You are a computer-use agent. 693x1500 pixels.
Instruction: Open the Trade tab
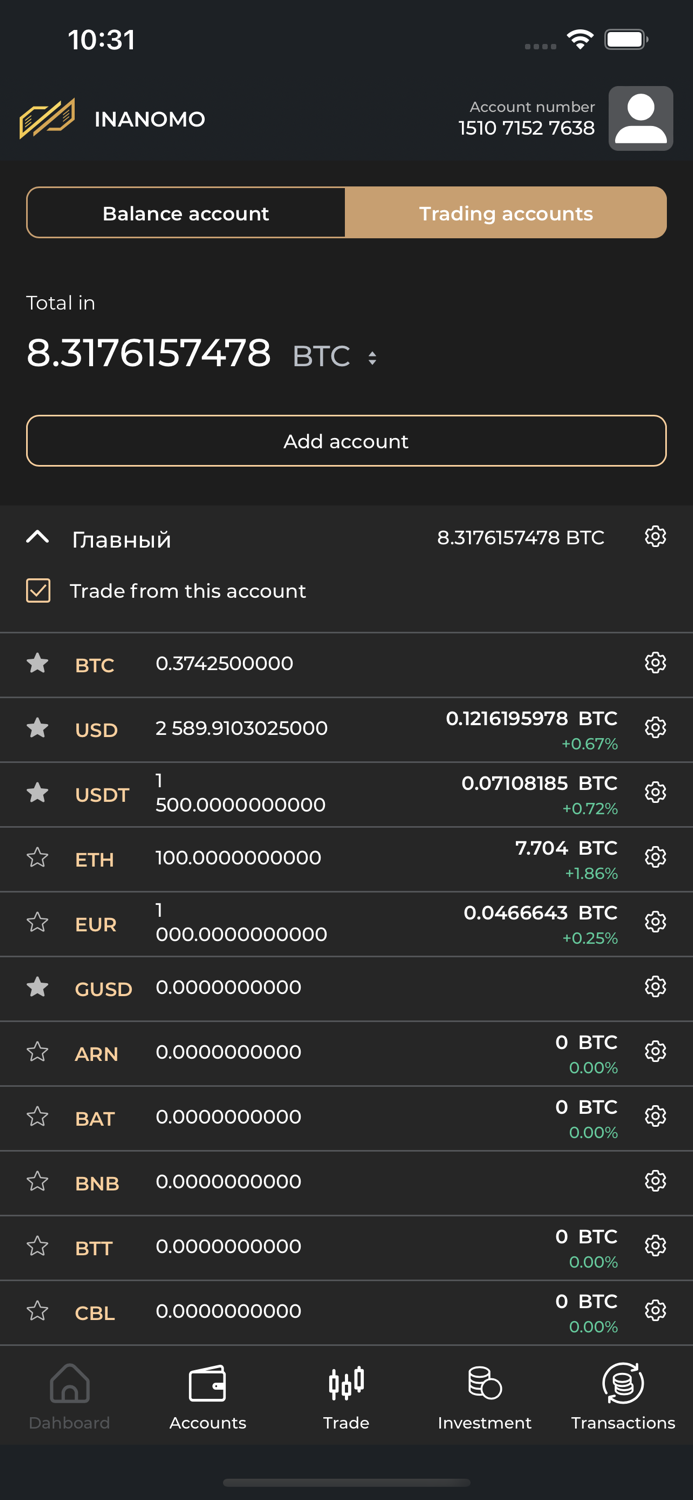click(x=346, y=1397)
